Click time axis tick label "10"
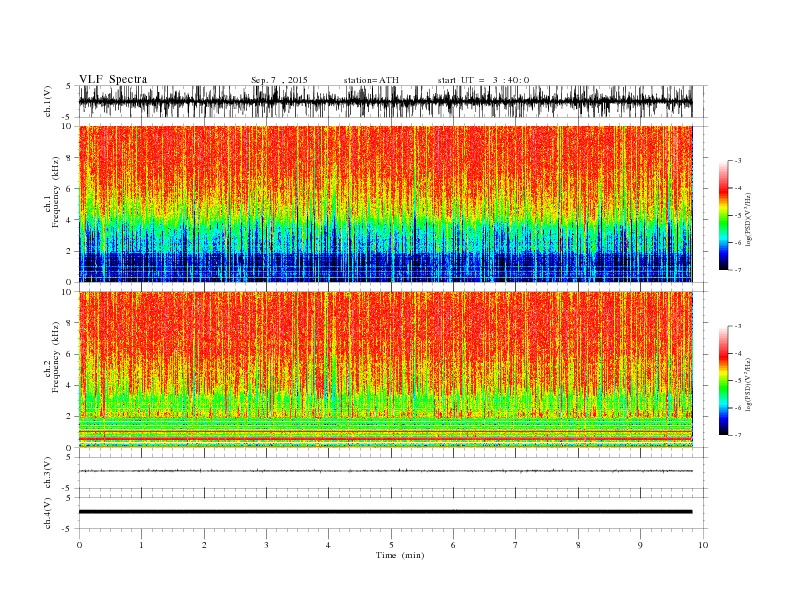Screen dimensions: 792x612 [703, 545]
